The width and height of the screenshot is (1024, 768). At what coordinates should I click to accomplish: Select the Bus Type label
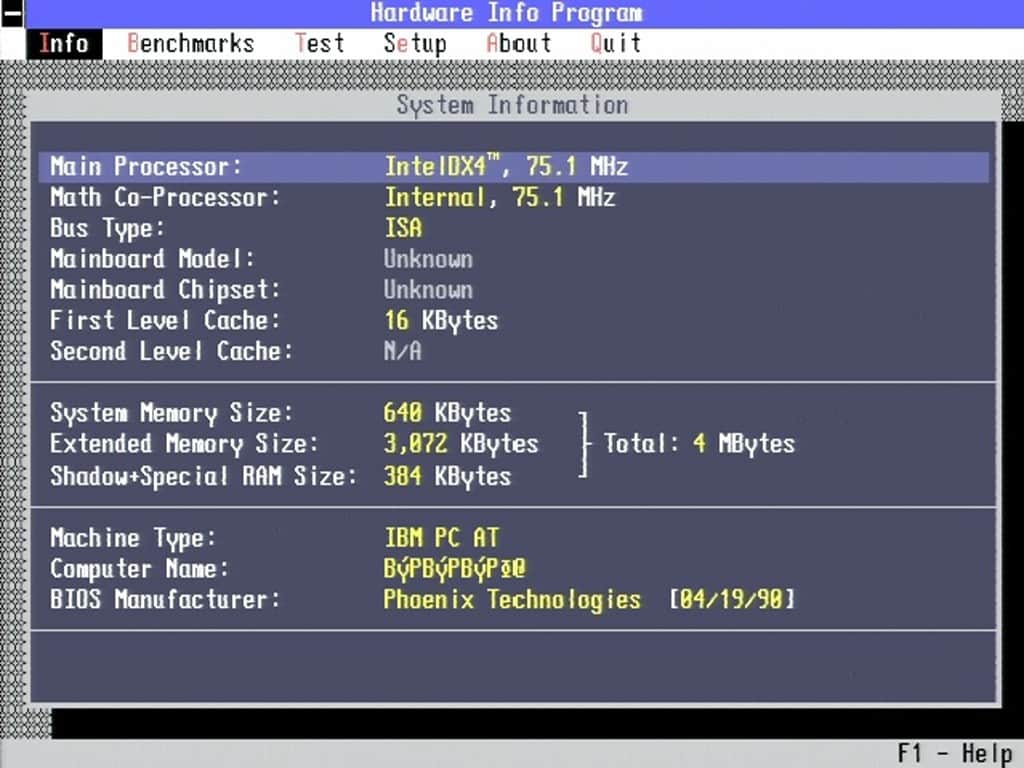tap(108, 229)
